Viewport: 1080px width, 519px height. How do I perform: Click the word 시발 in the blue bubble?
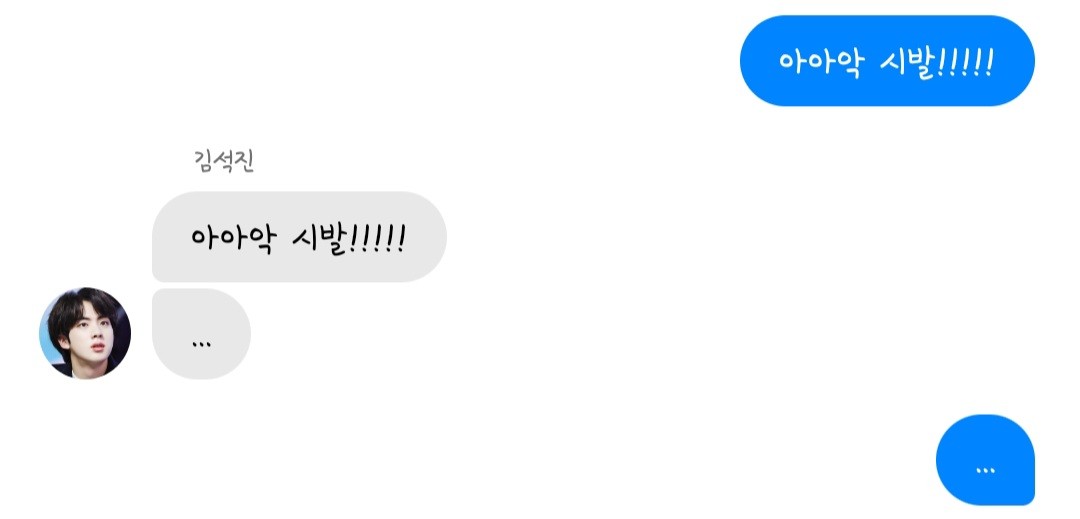tap(908, 63)
